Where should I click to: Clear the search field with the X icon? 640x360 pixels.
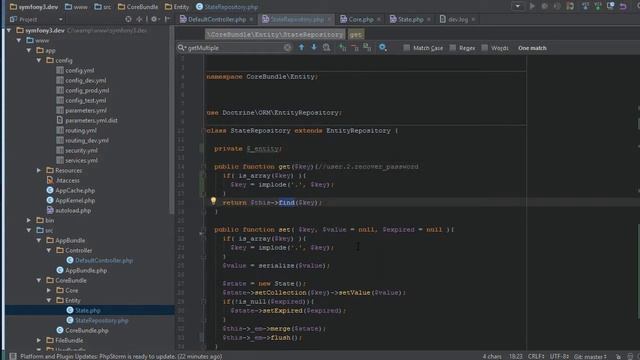pos(287,48)
